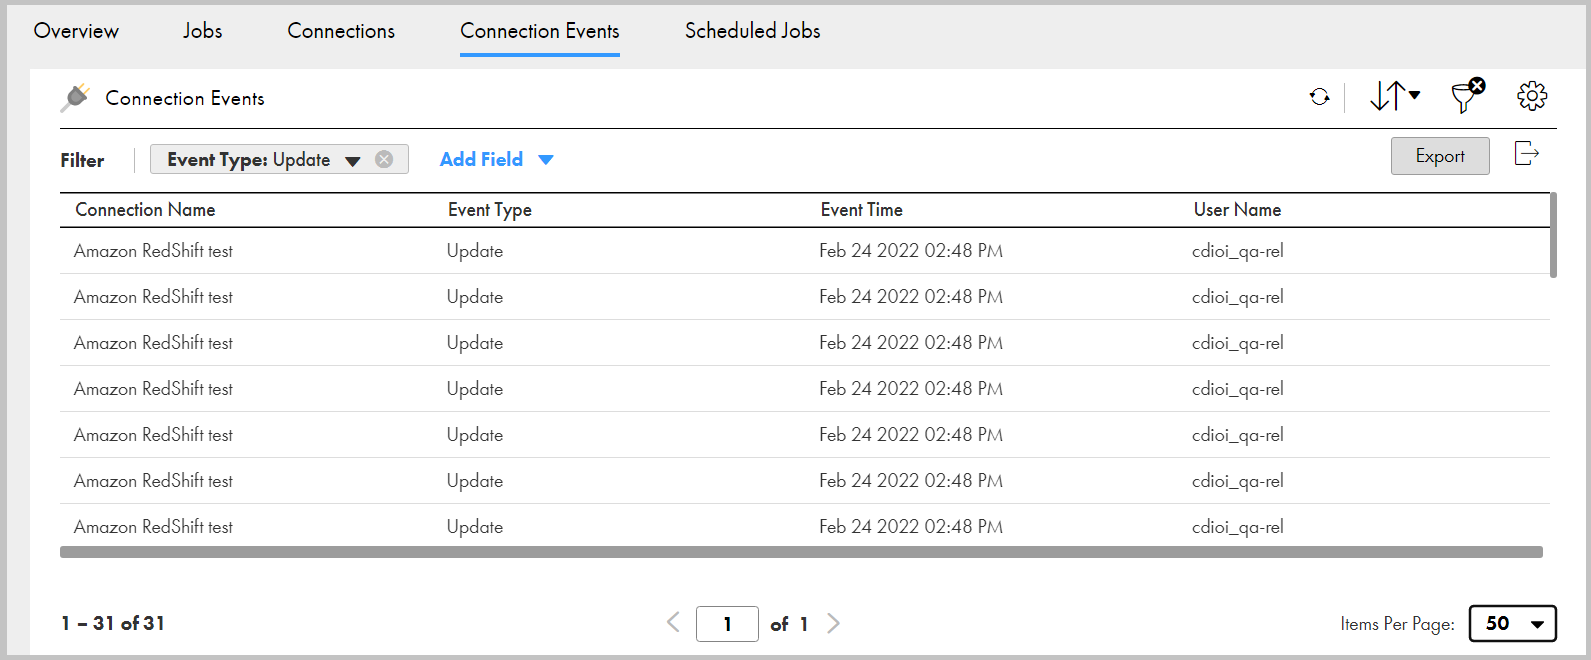Viewport: 1591px width, 660px height.
Task: Go to next page arrow
Action: click(834, 623)
